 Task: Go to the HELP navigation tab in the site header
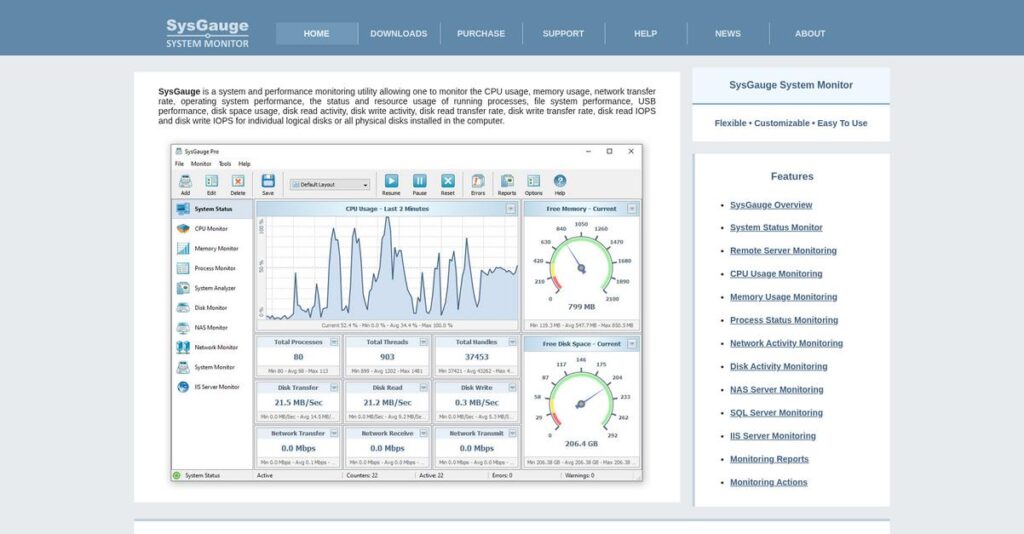[646, 33]
